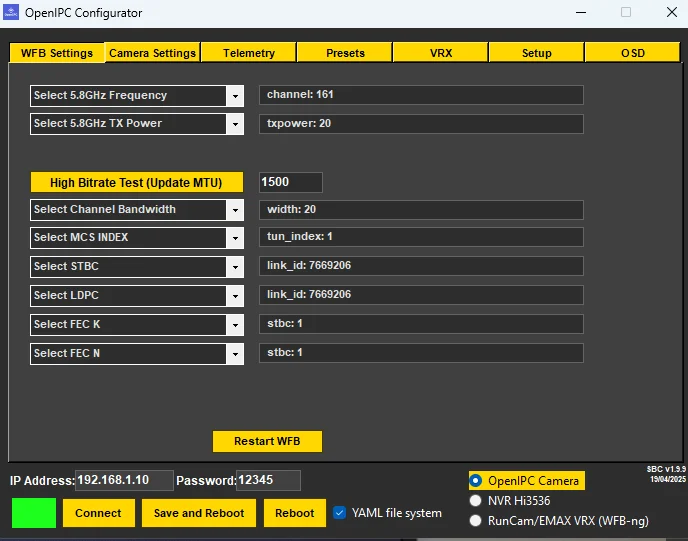The height and width of the screenshot is (541, 688).
Task: Choose RunCam/EMAX VRX (WFB-ng) radio option
Action: tap(476, 521)
